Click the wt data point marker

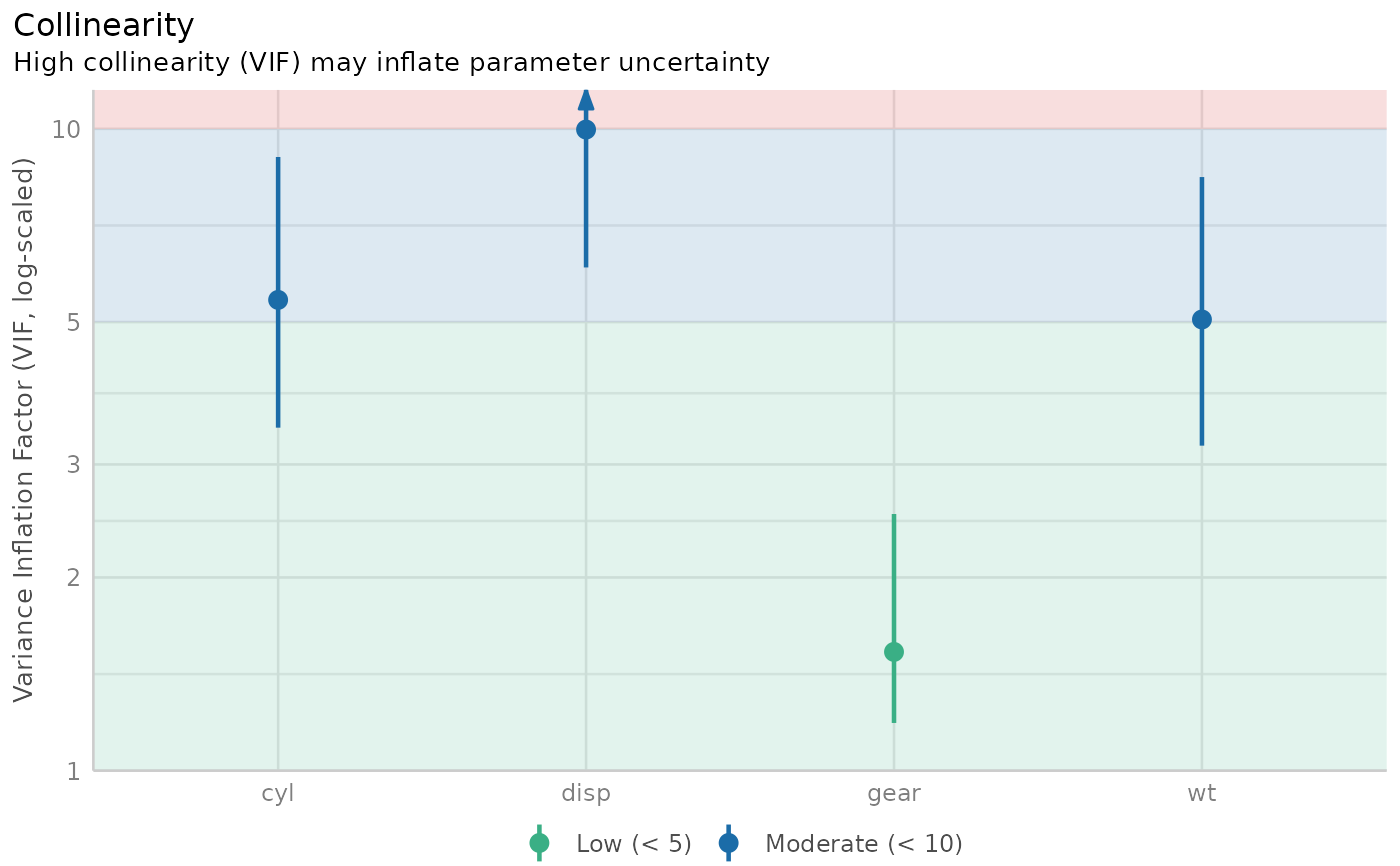[1202, 320]
